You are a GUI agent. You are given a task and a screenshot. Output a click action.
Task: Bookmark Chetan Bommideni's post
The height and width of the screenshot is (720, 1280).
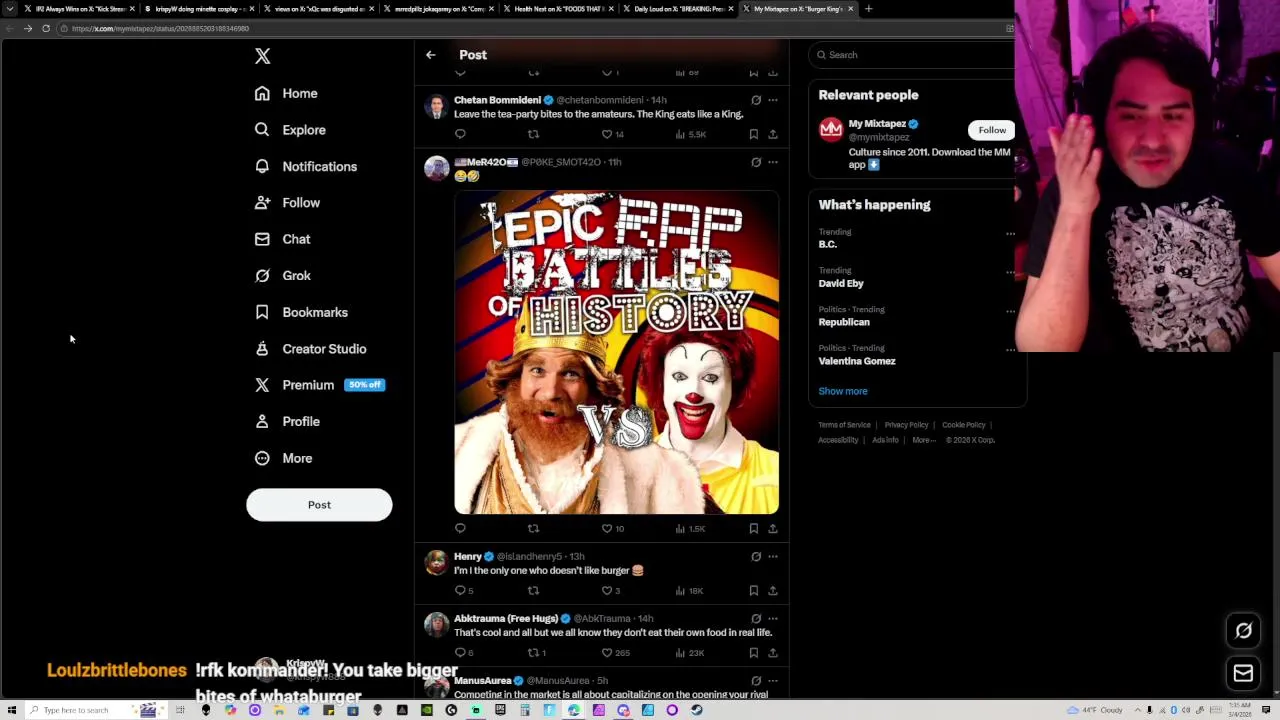tap(753, 134)
